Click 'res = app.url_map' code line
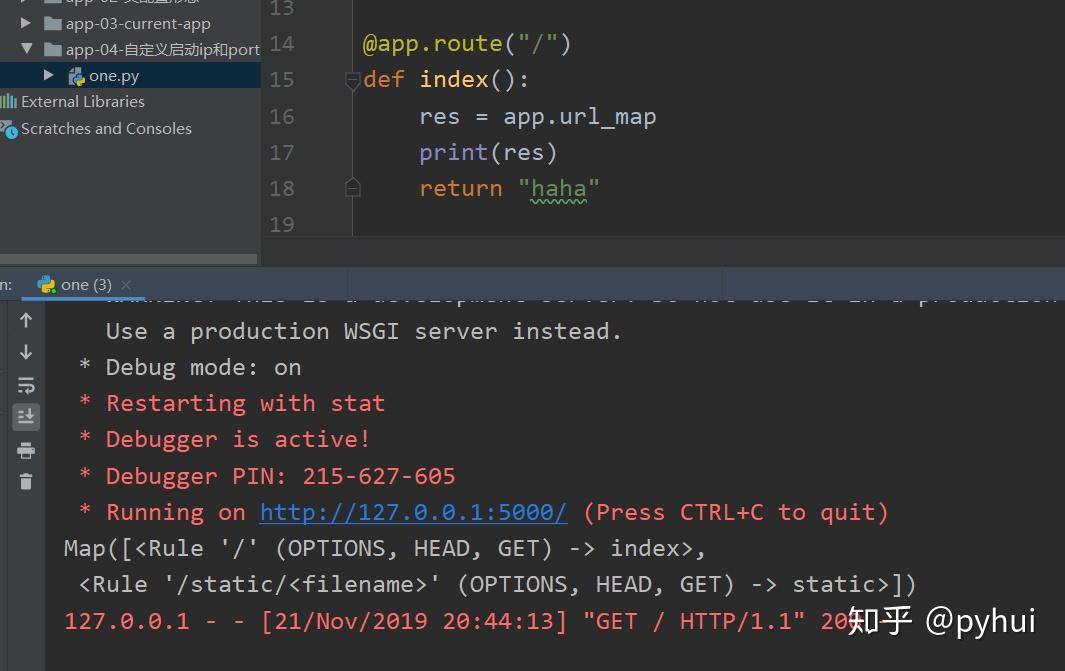The width and height of the screenshot is (1065, 671). tap(537, 117)
